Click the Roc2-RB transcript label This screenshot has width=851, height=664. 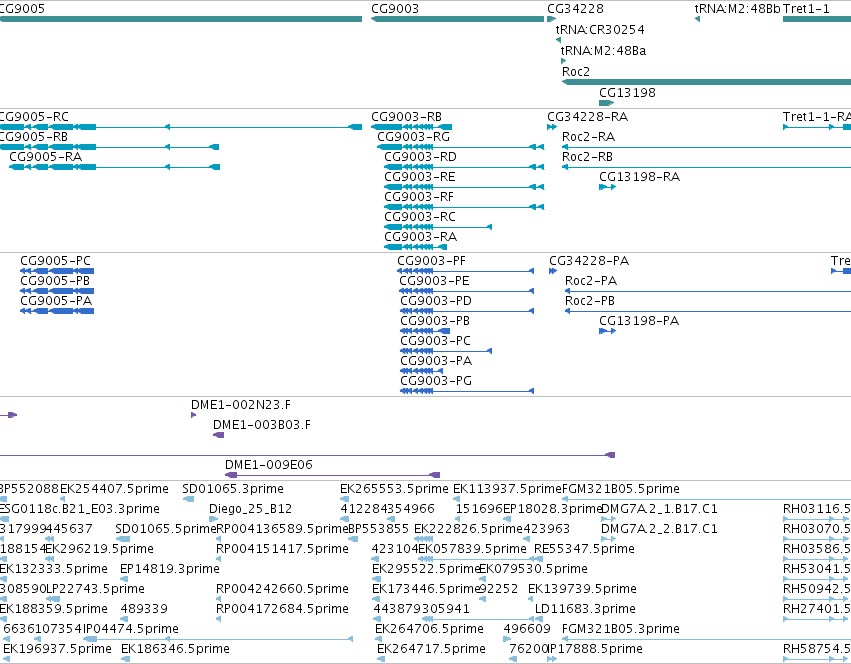587,156
